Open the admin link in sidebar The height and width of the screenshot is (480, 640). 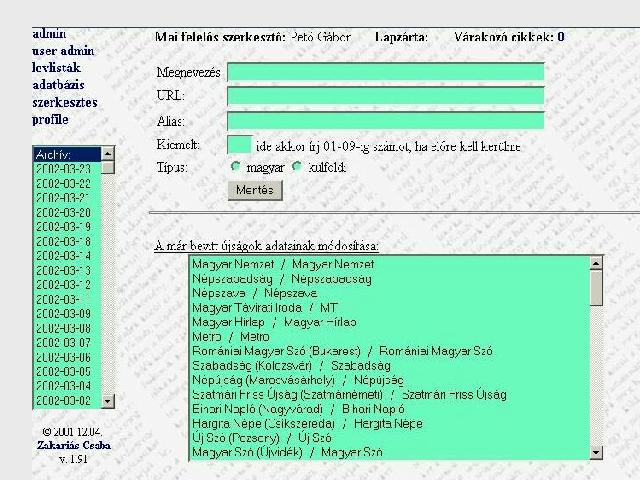coord(49,33)
